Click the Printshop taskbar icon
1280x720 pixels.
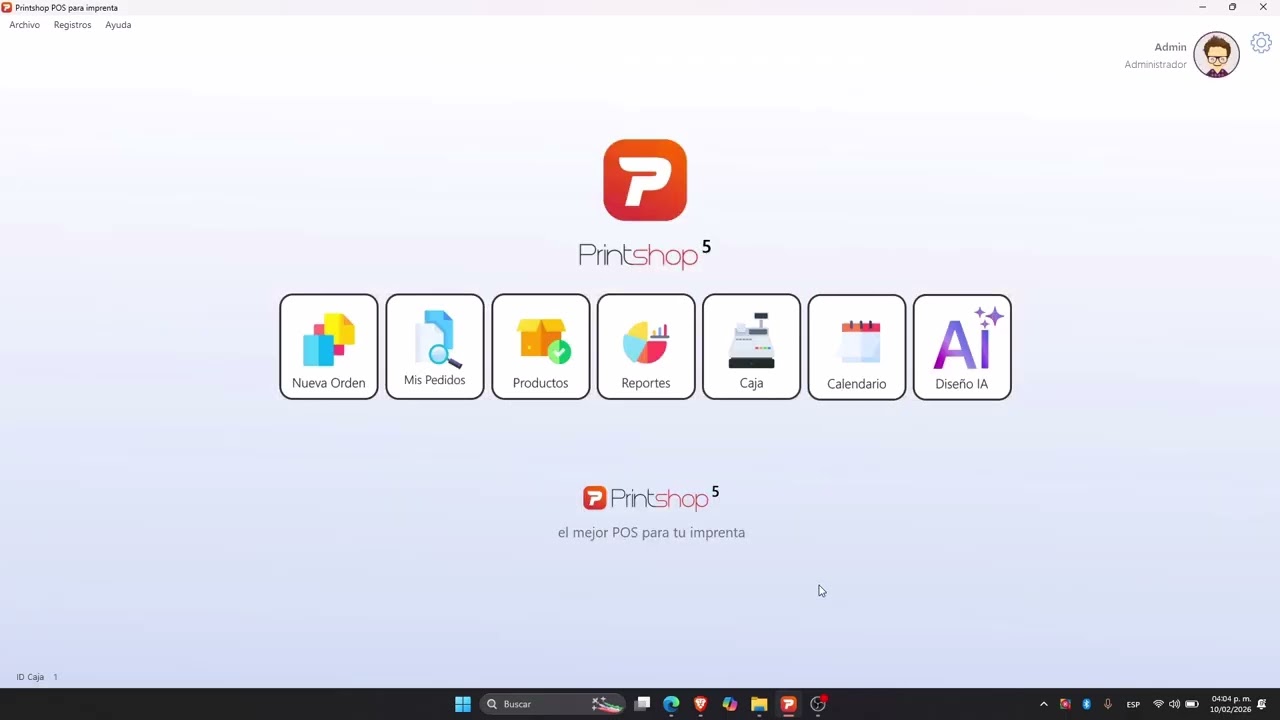788,704
